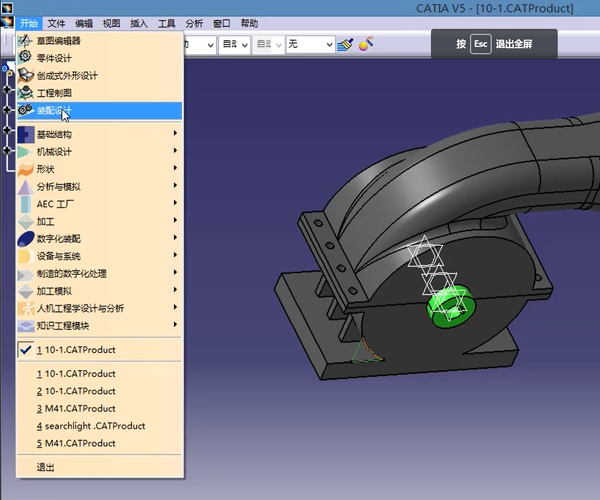Expand the first plus node in specification tree

click(x=7, y=90)
